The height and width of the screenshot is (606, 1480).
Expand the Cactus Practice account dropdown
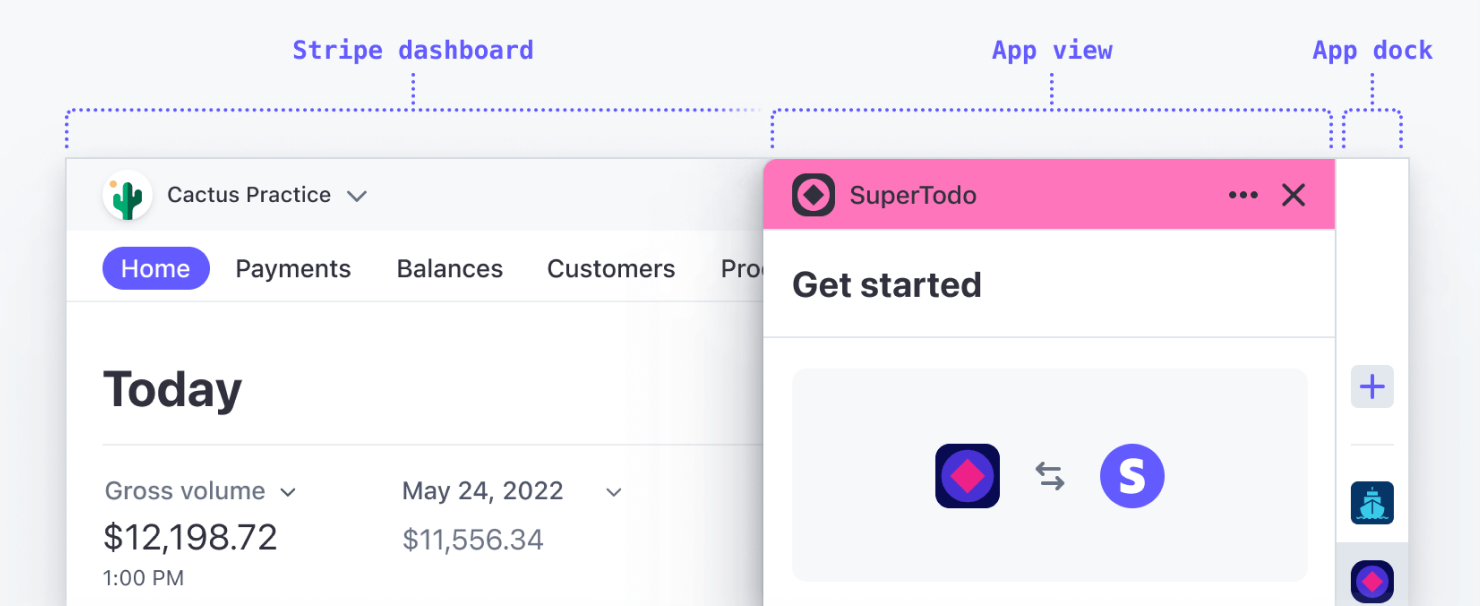click(x=356, y=196)
